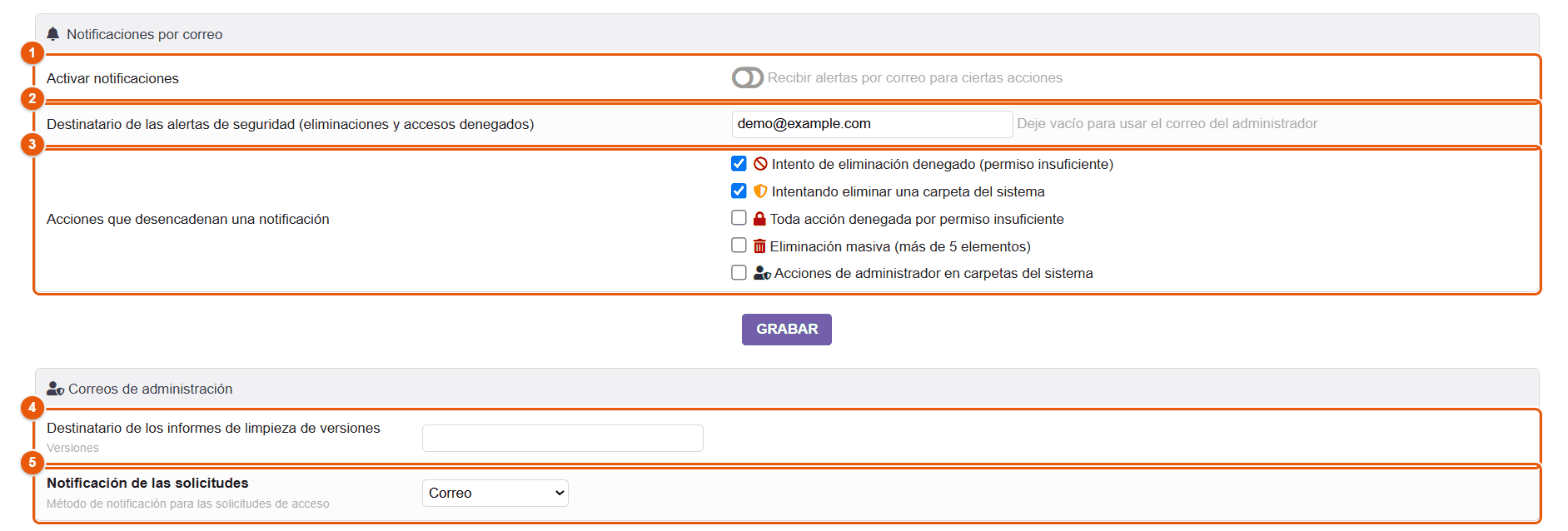Click the red padlock icon beside Toda acción denegada

[x=760, y=218]
